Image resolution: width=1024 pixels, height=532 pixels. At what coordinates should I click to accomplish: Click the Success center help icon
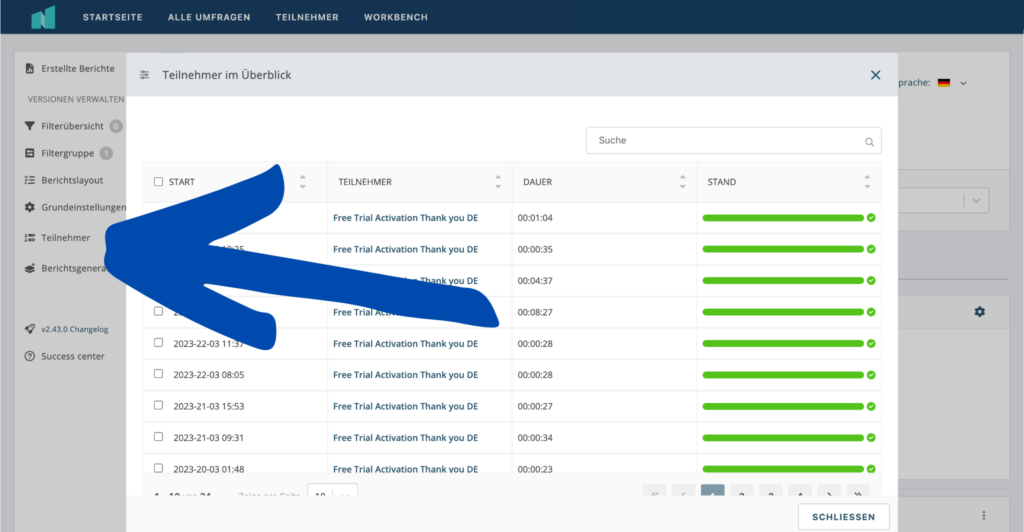(x=30, y=356)
